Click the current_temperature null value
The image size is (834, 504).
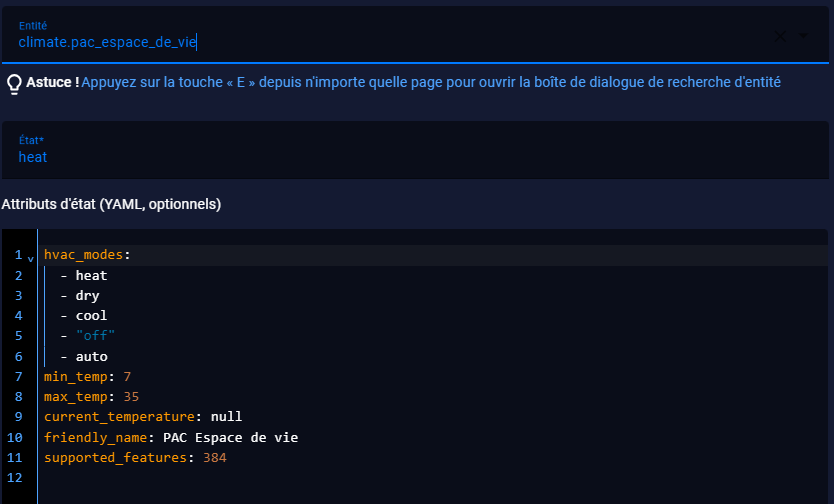(x=227, y=416)
